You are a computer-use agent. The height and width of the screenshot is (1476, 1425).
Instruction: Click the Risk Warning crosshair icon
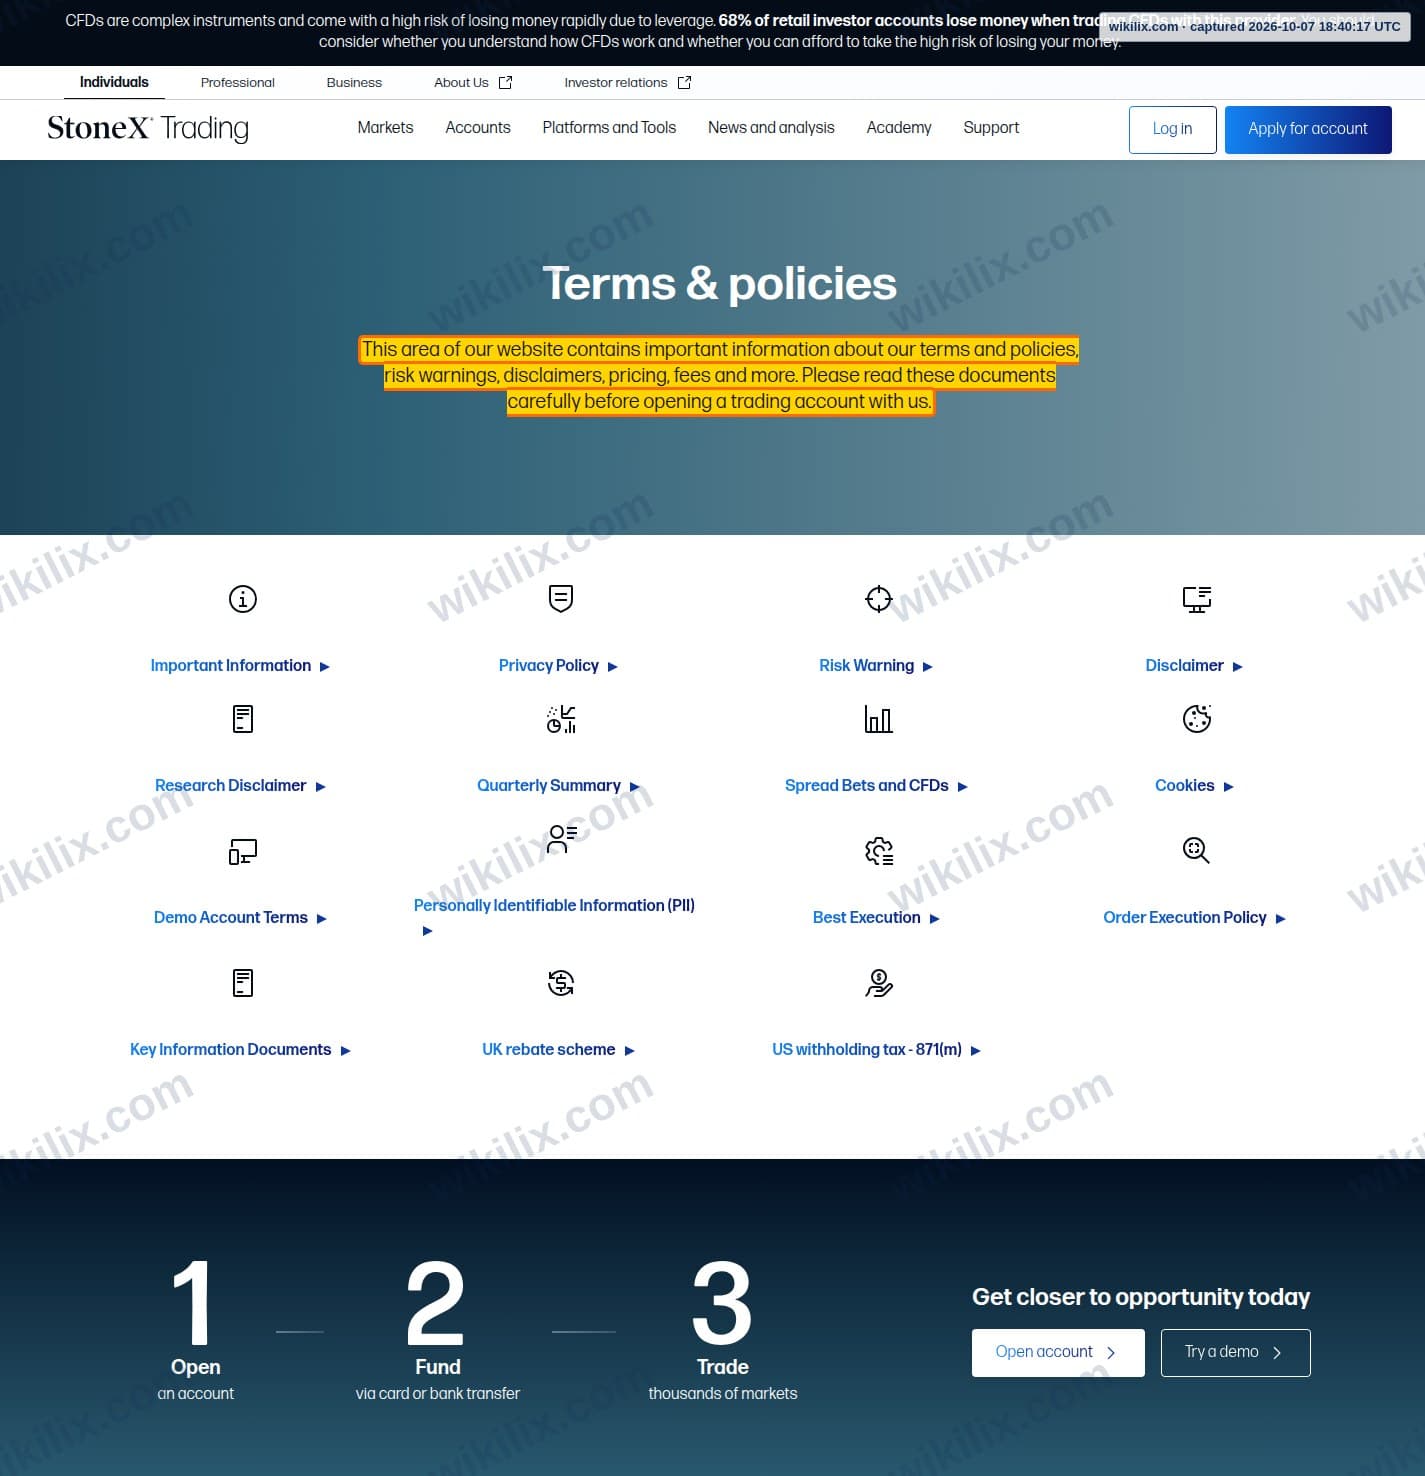878,599
